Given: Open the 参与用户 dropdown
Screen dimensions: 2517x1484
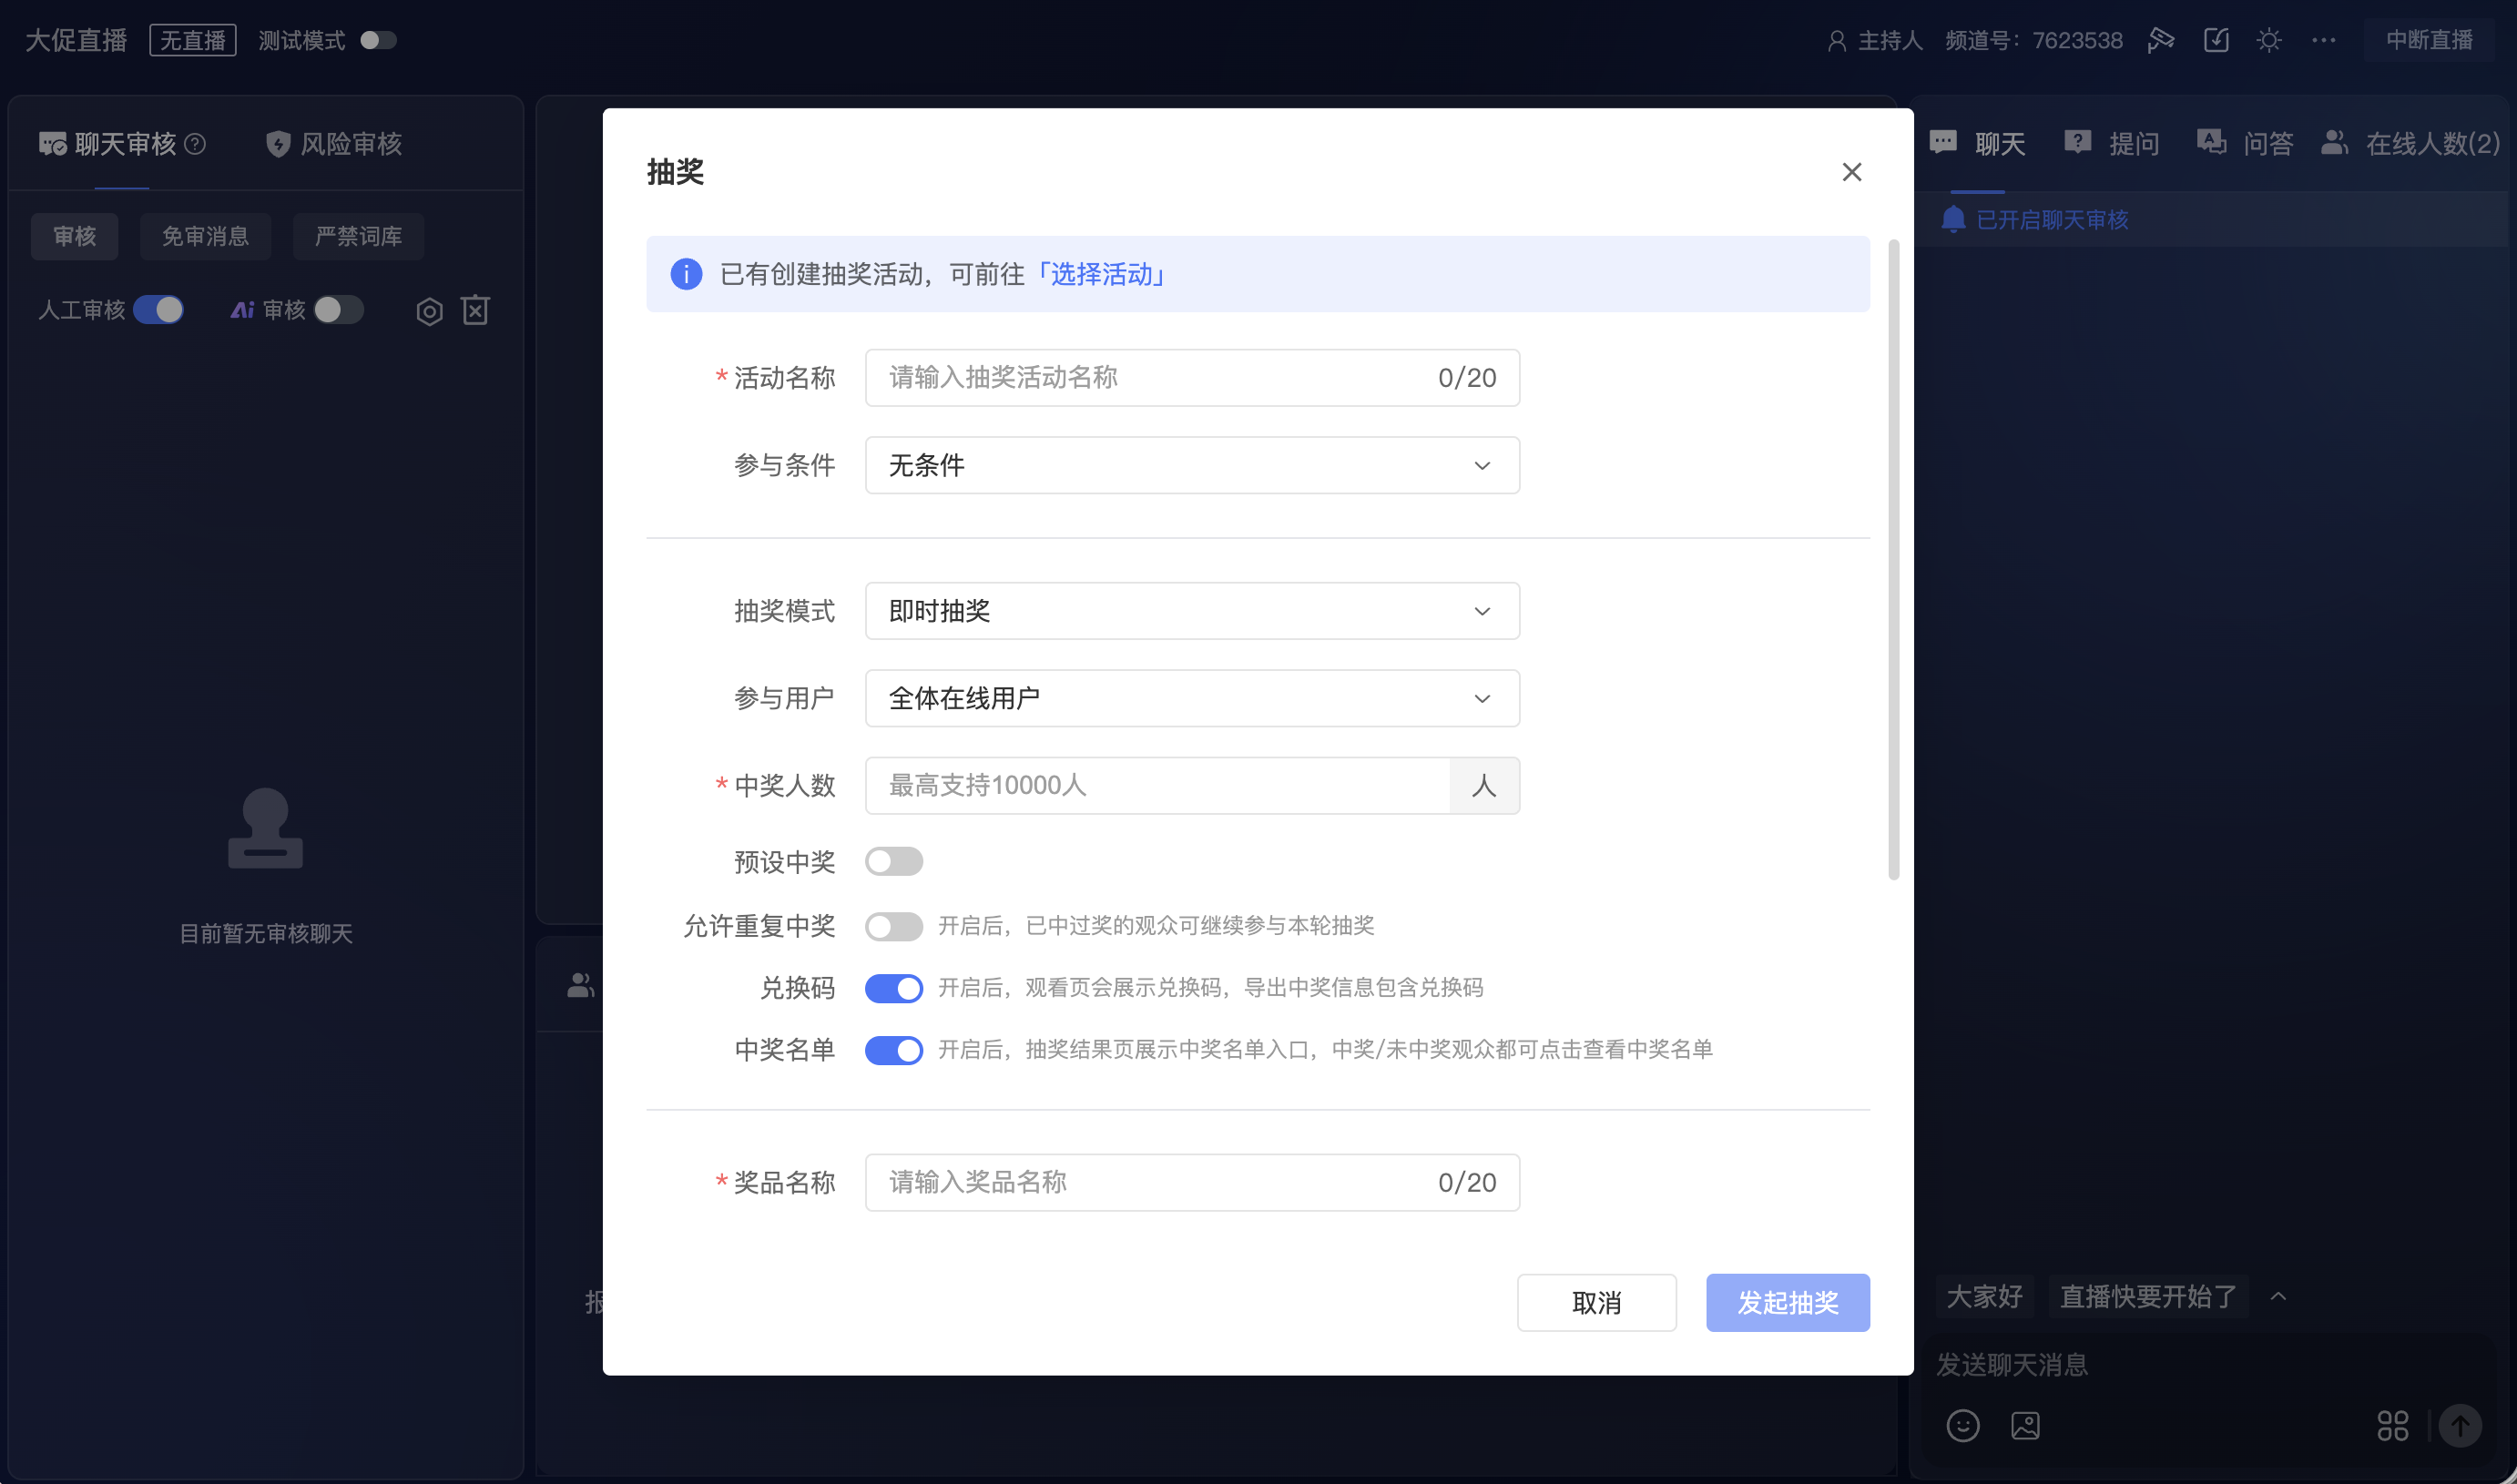Looking at the screenshot, I should click(x=1192, y=698).
